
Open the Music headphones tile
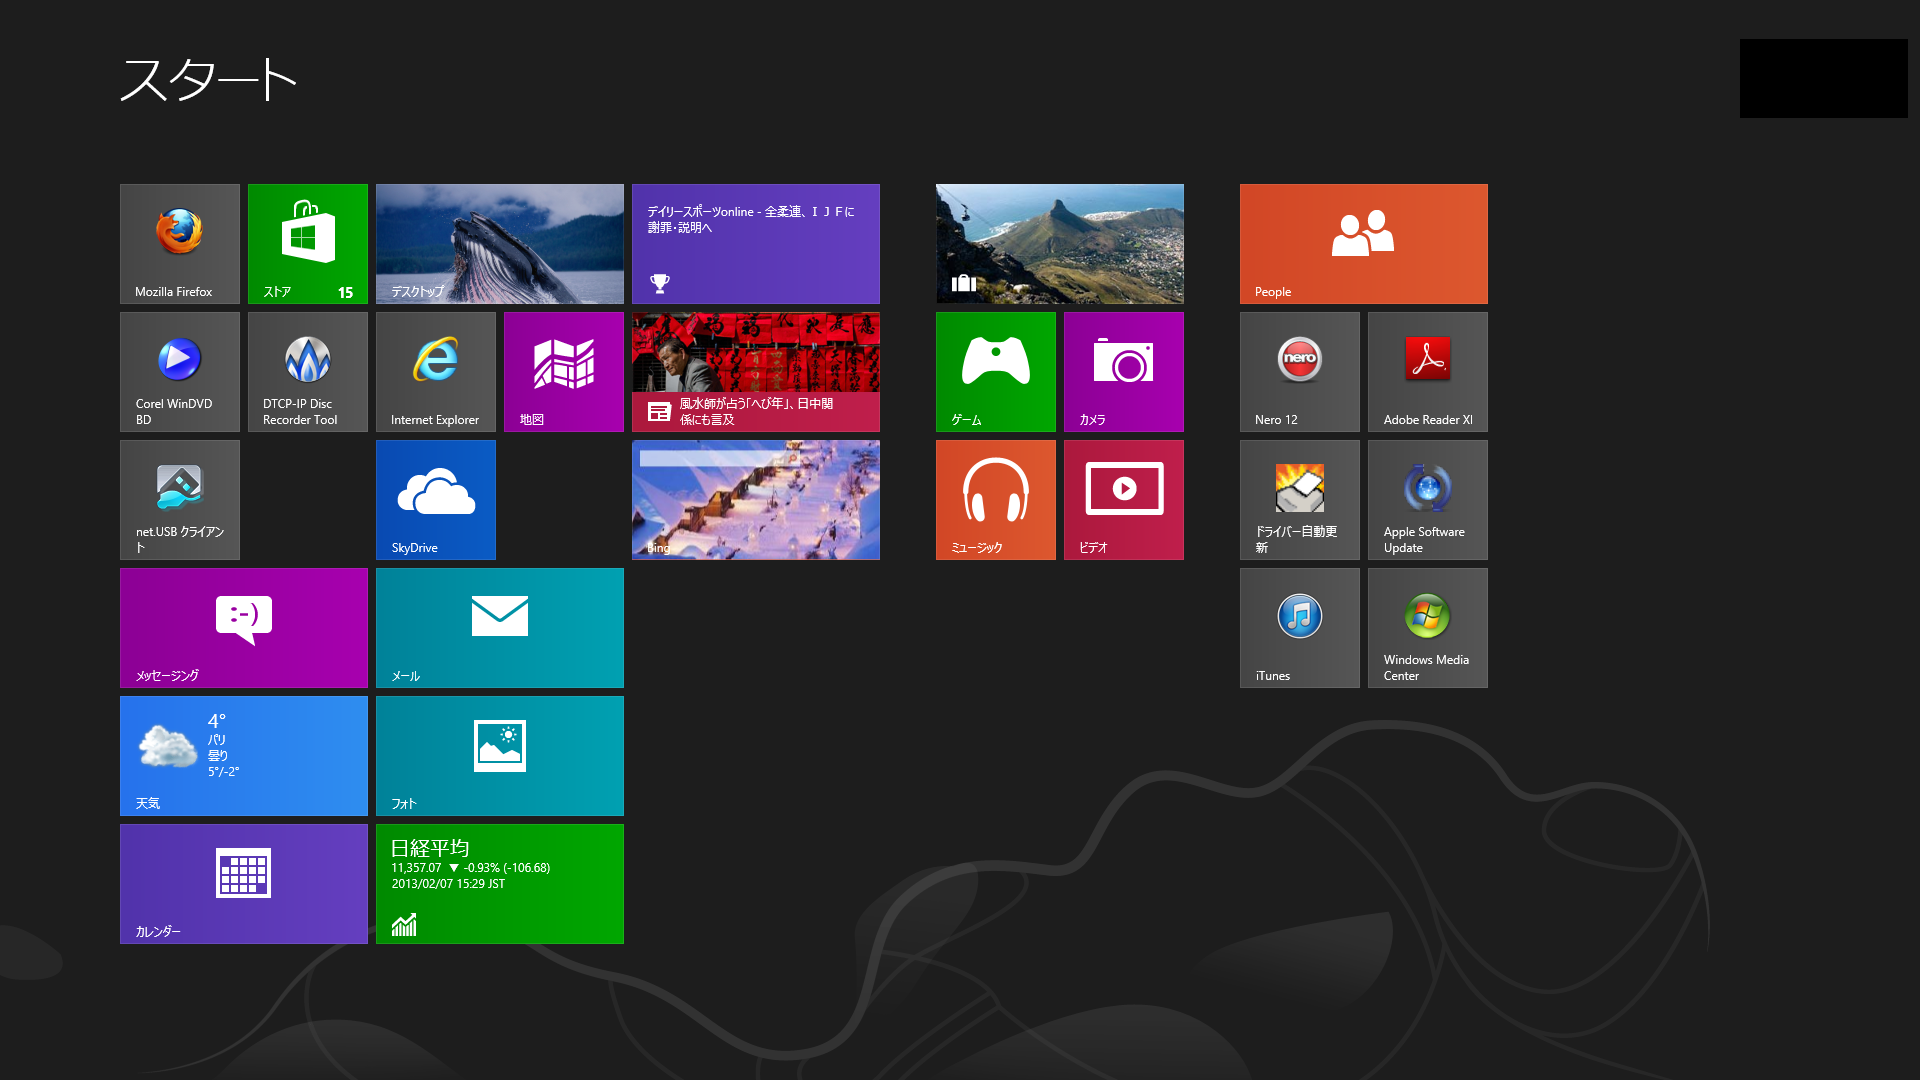pos(996,499)
